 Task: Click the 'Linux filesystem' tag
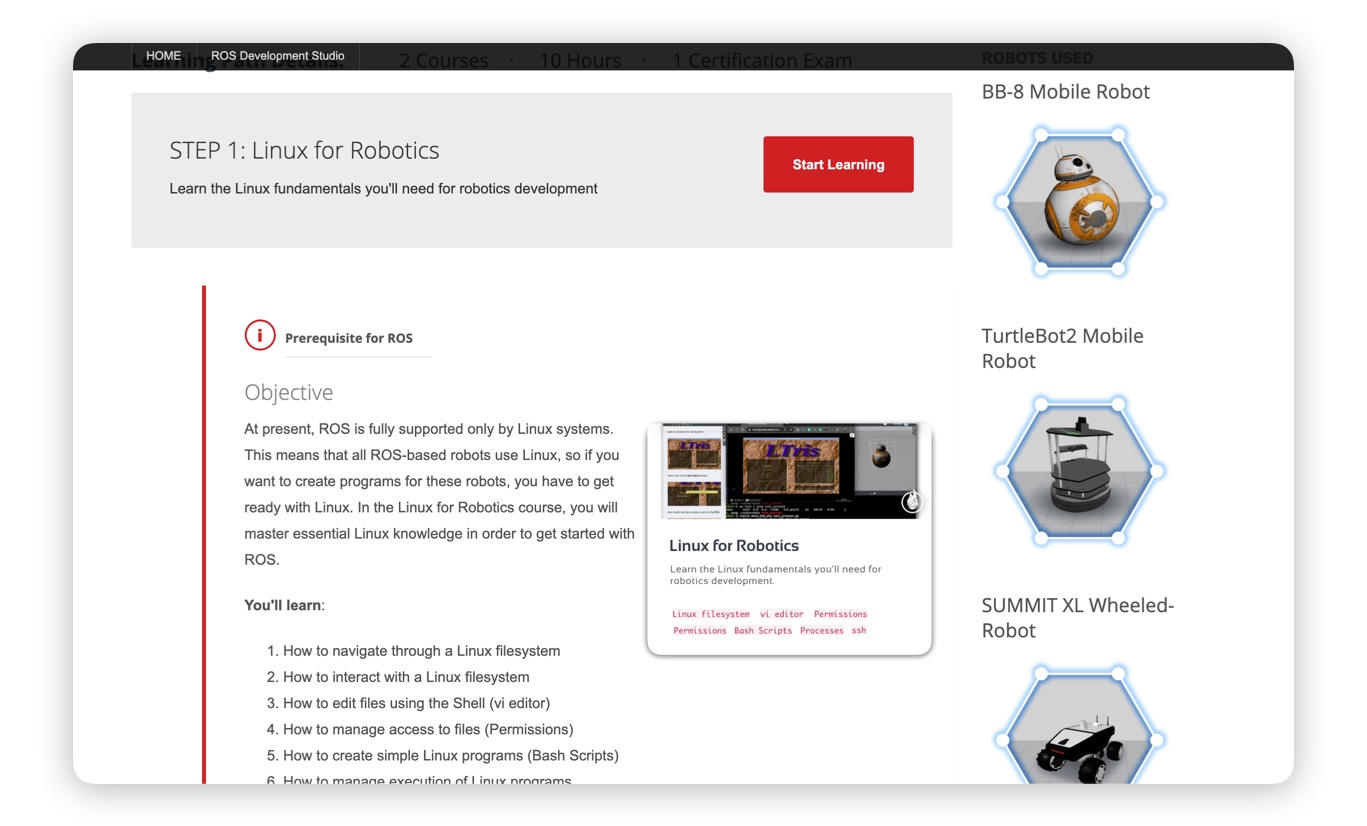click(710, 614)
